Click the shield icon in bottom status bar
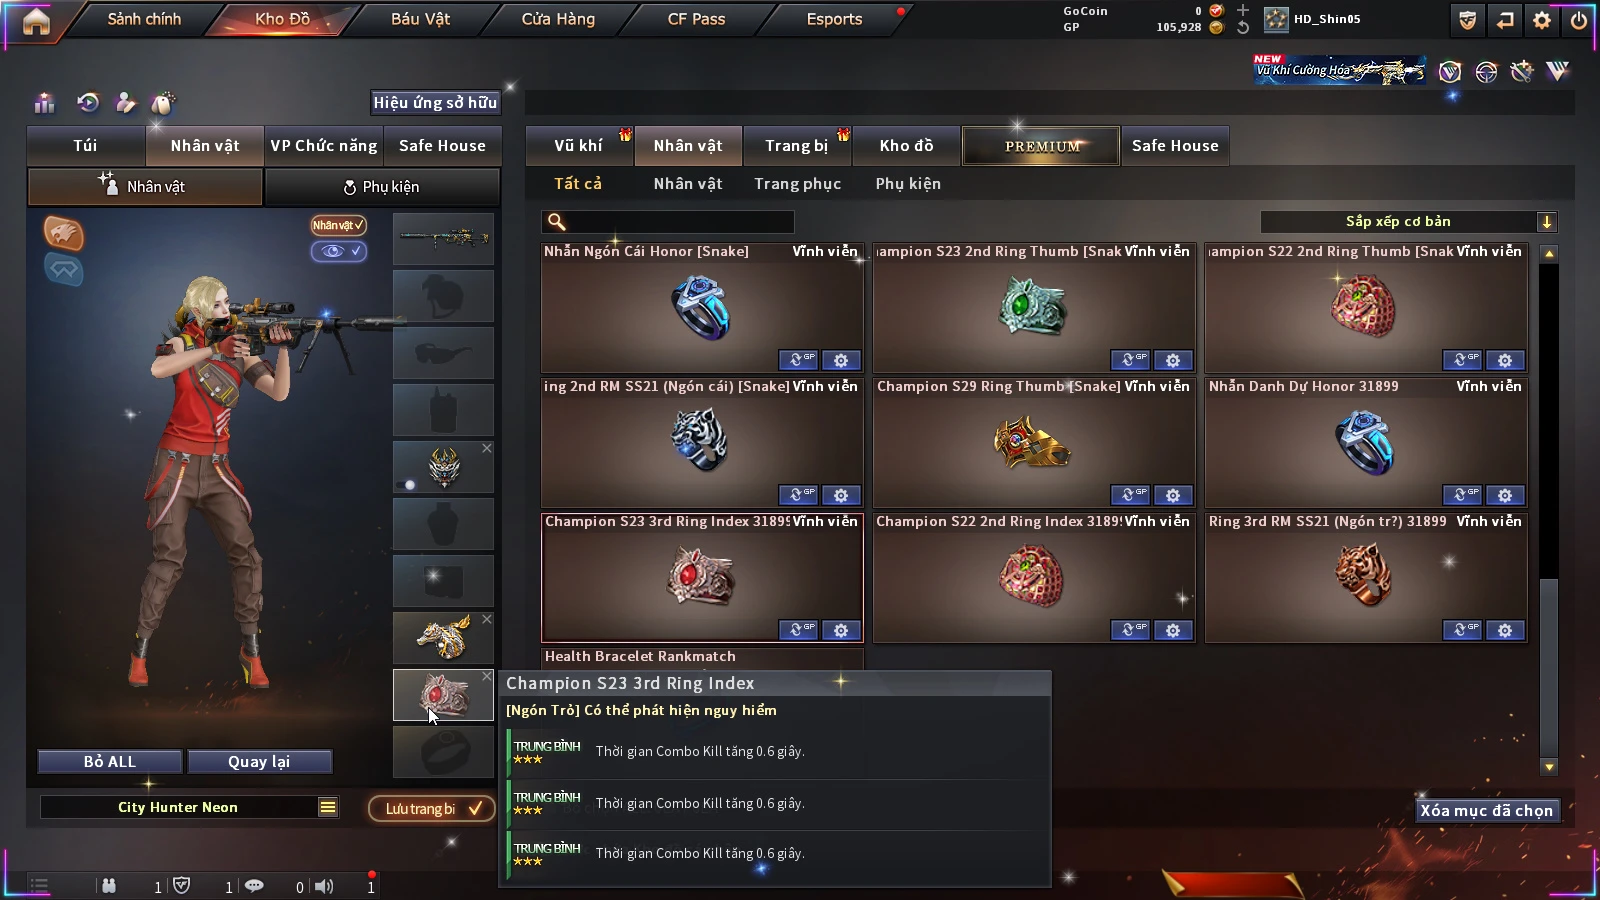 [x=182, y=885]
